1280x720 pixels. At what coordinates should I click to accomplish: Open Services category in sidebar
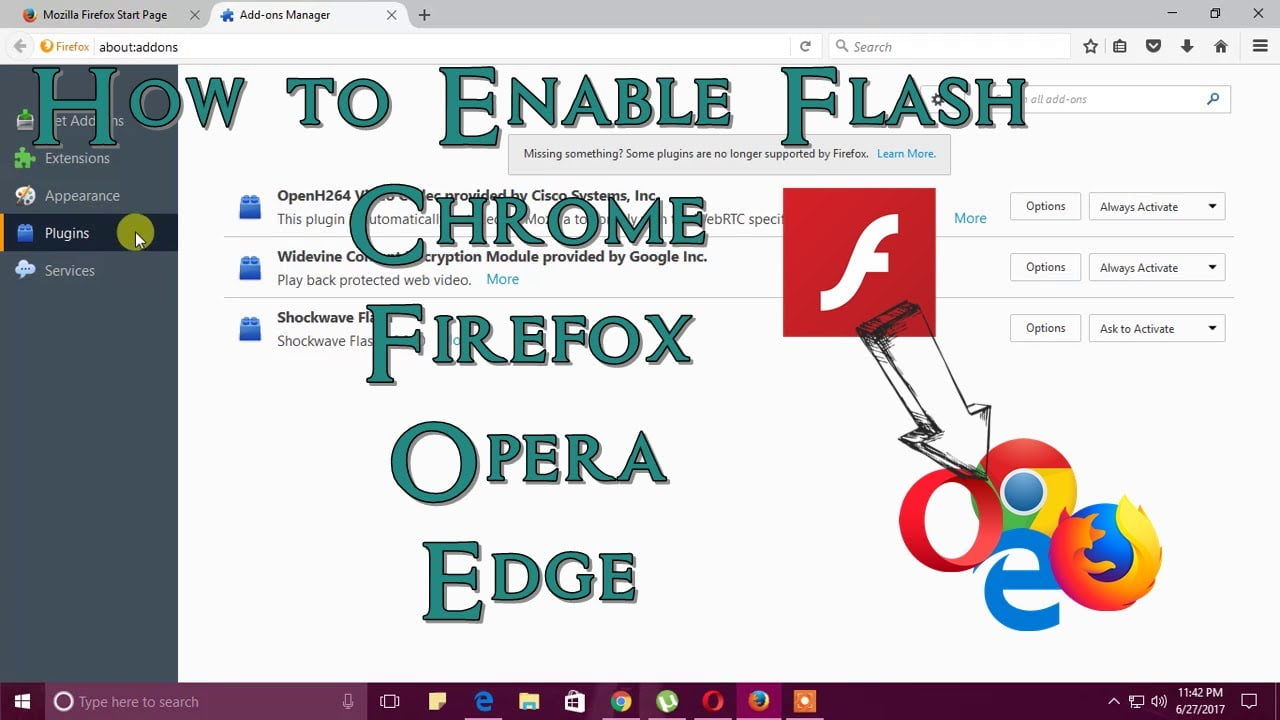69,271
